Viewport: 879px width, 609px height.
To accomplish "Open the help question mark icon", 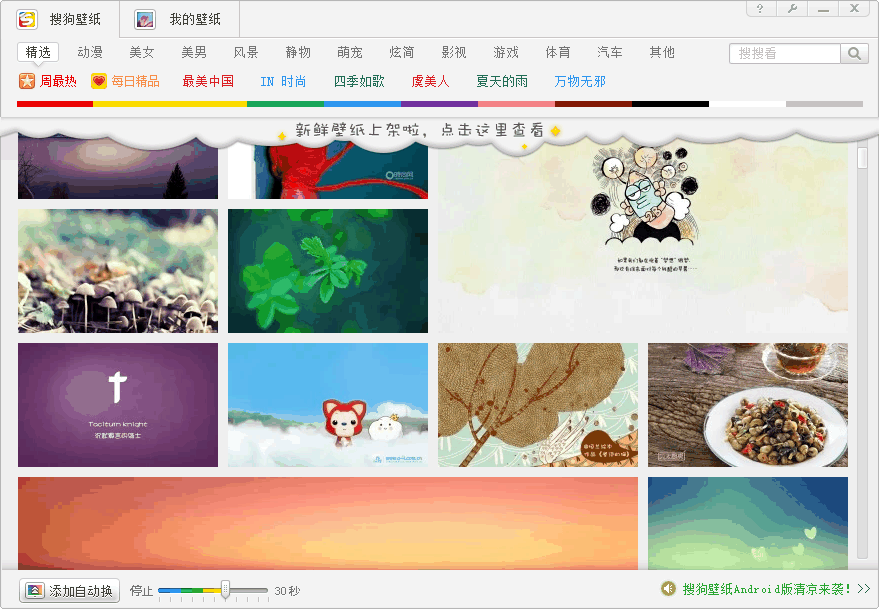I will click(761, 9).
